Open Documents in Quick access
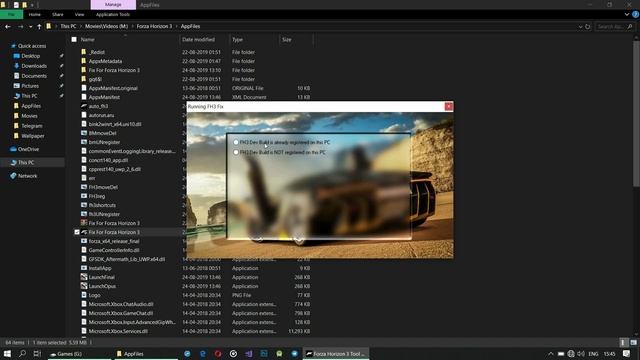640x360 pixels. click(x=34, y=76)
